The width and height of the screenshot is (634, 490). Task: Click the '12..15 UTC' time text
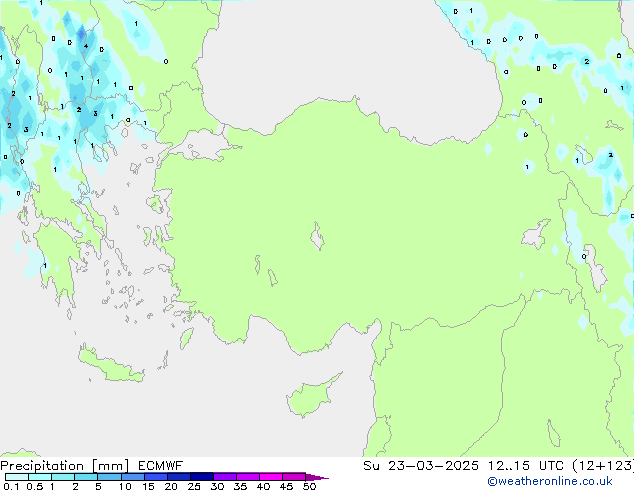525,466
